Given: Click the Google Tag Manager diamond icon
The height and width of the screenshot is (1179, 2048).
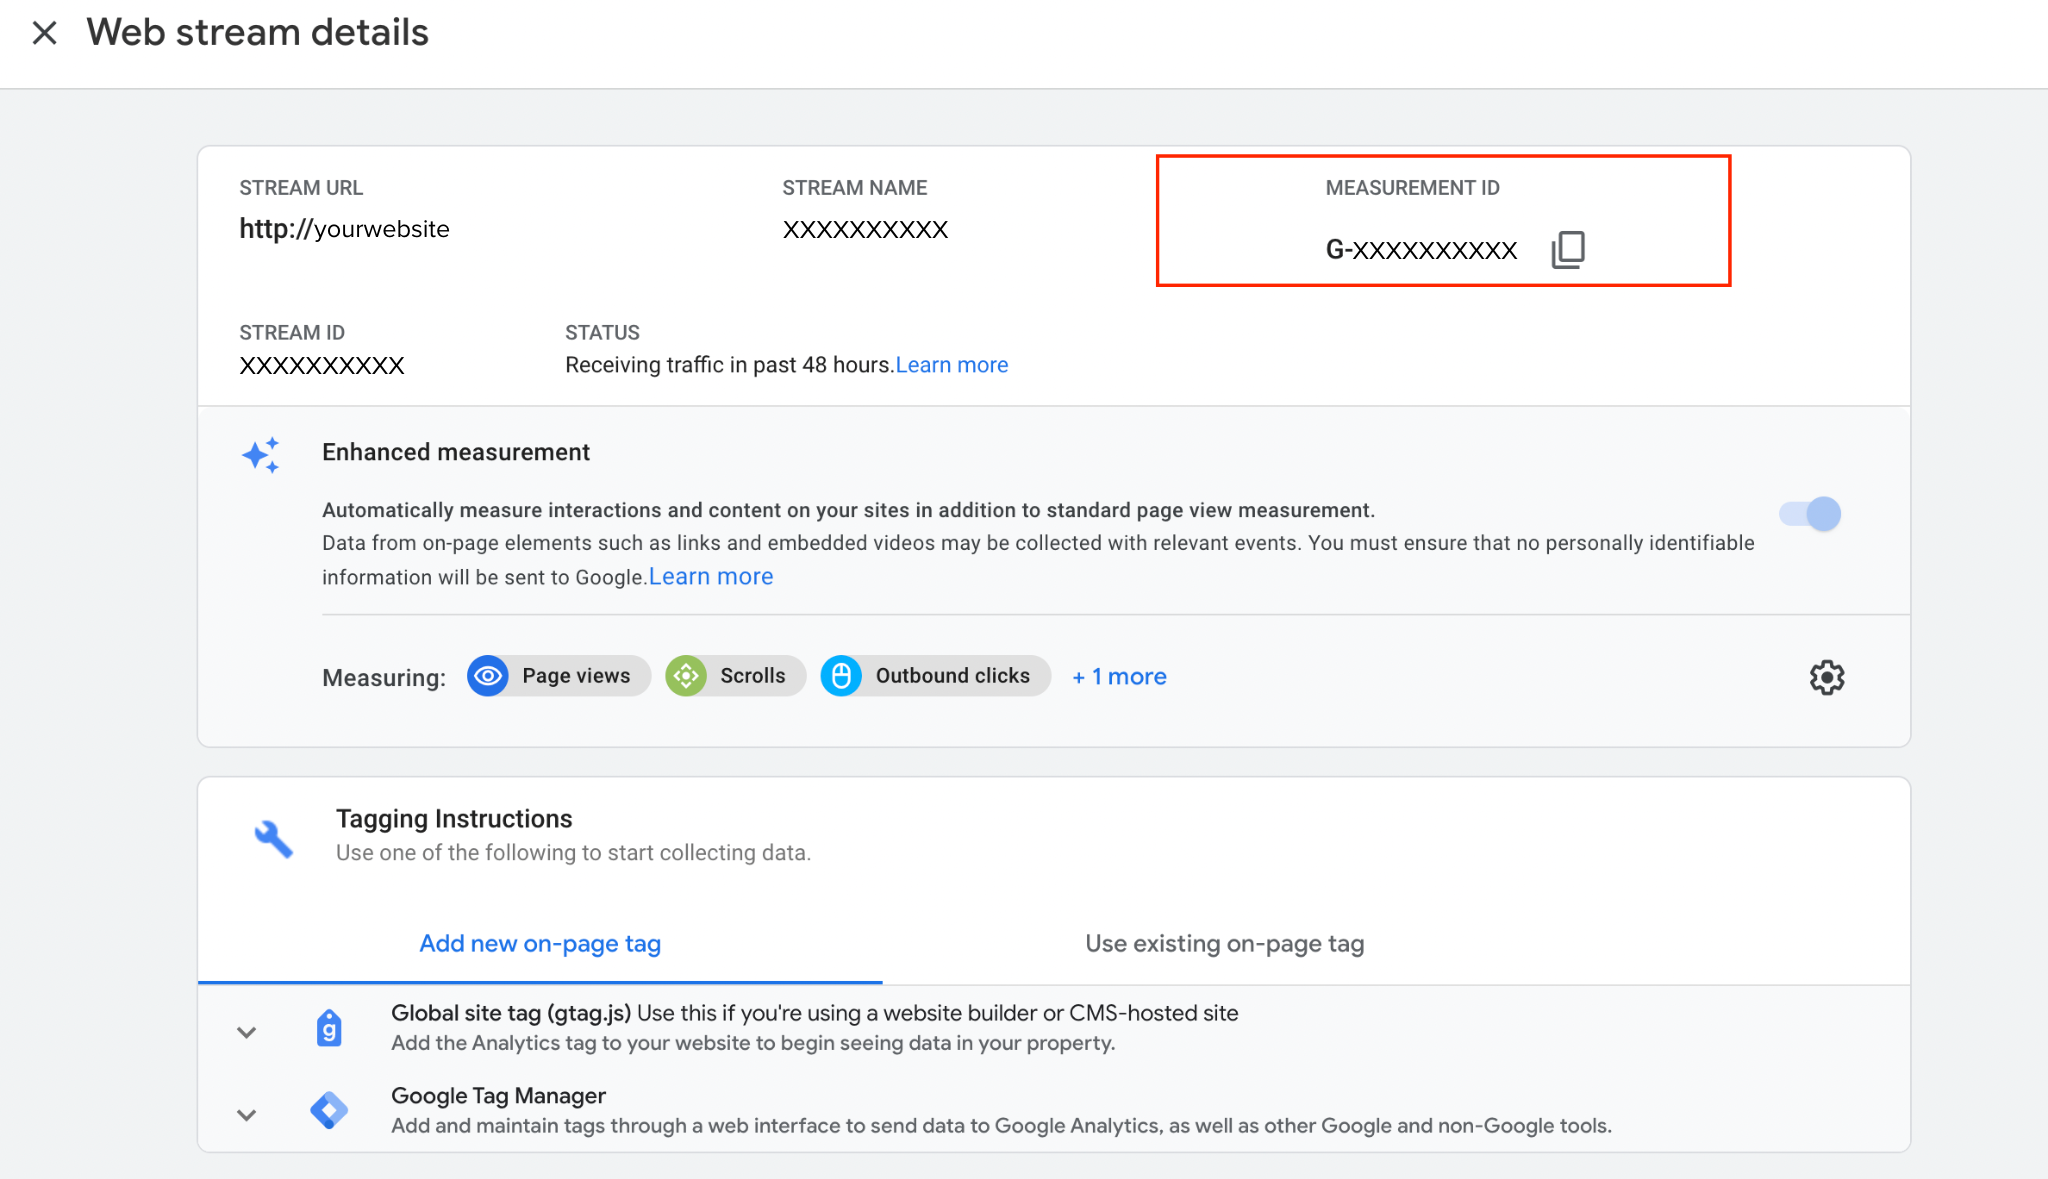Looking at the screenshot, I should pos(330,1110).
